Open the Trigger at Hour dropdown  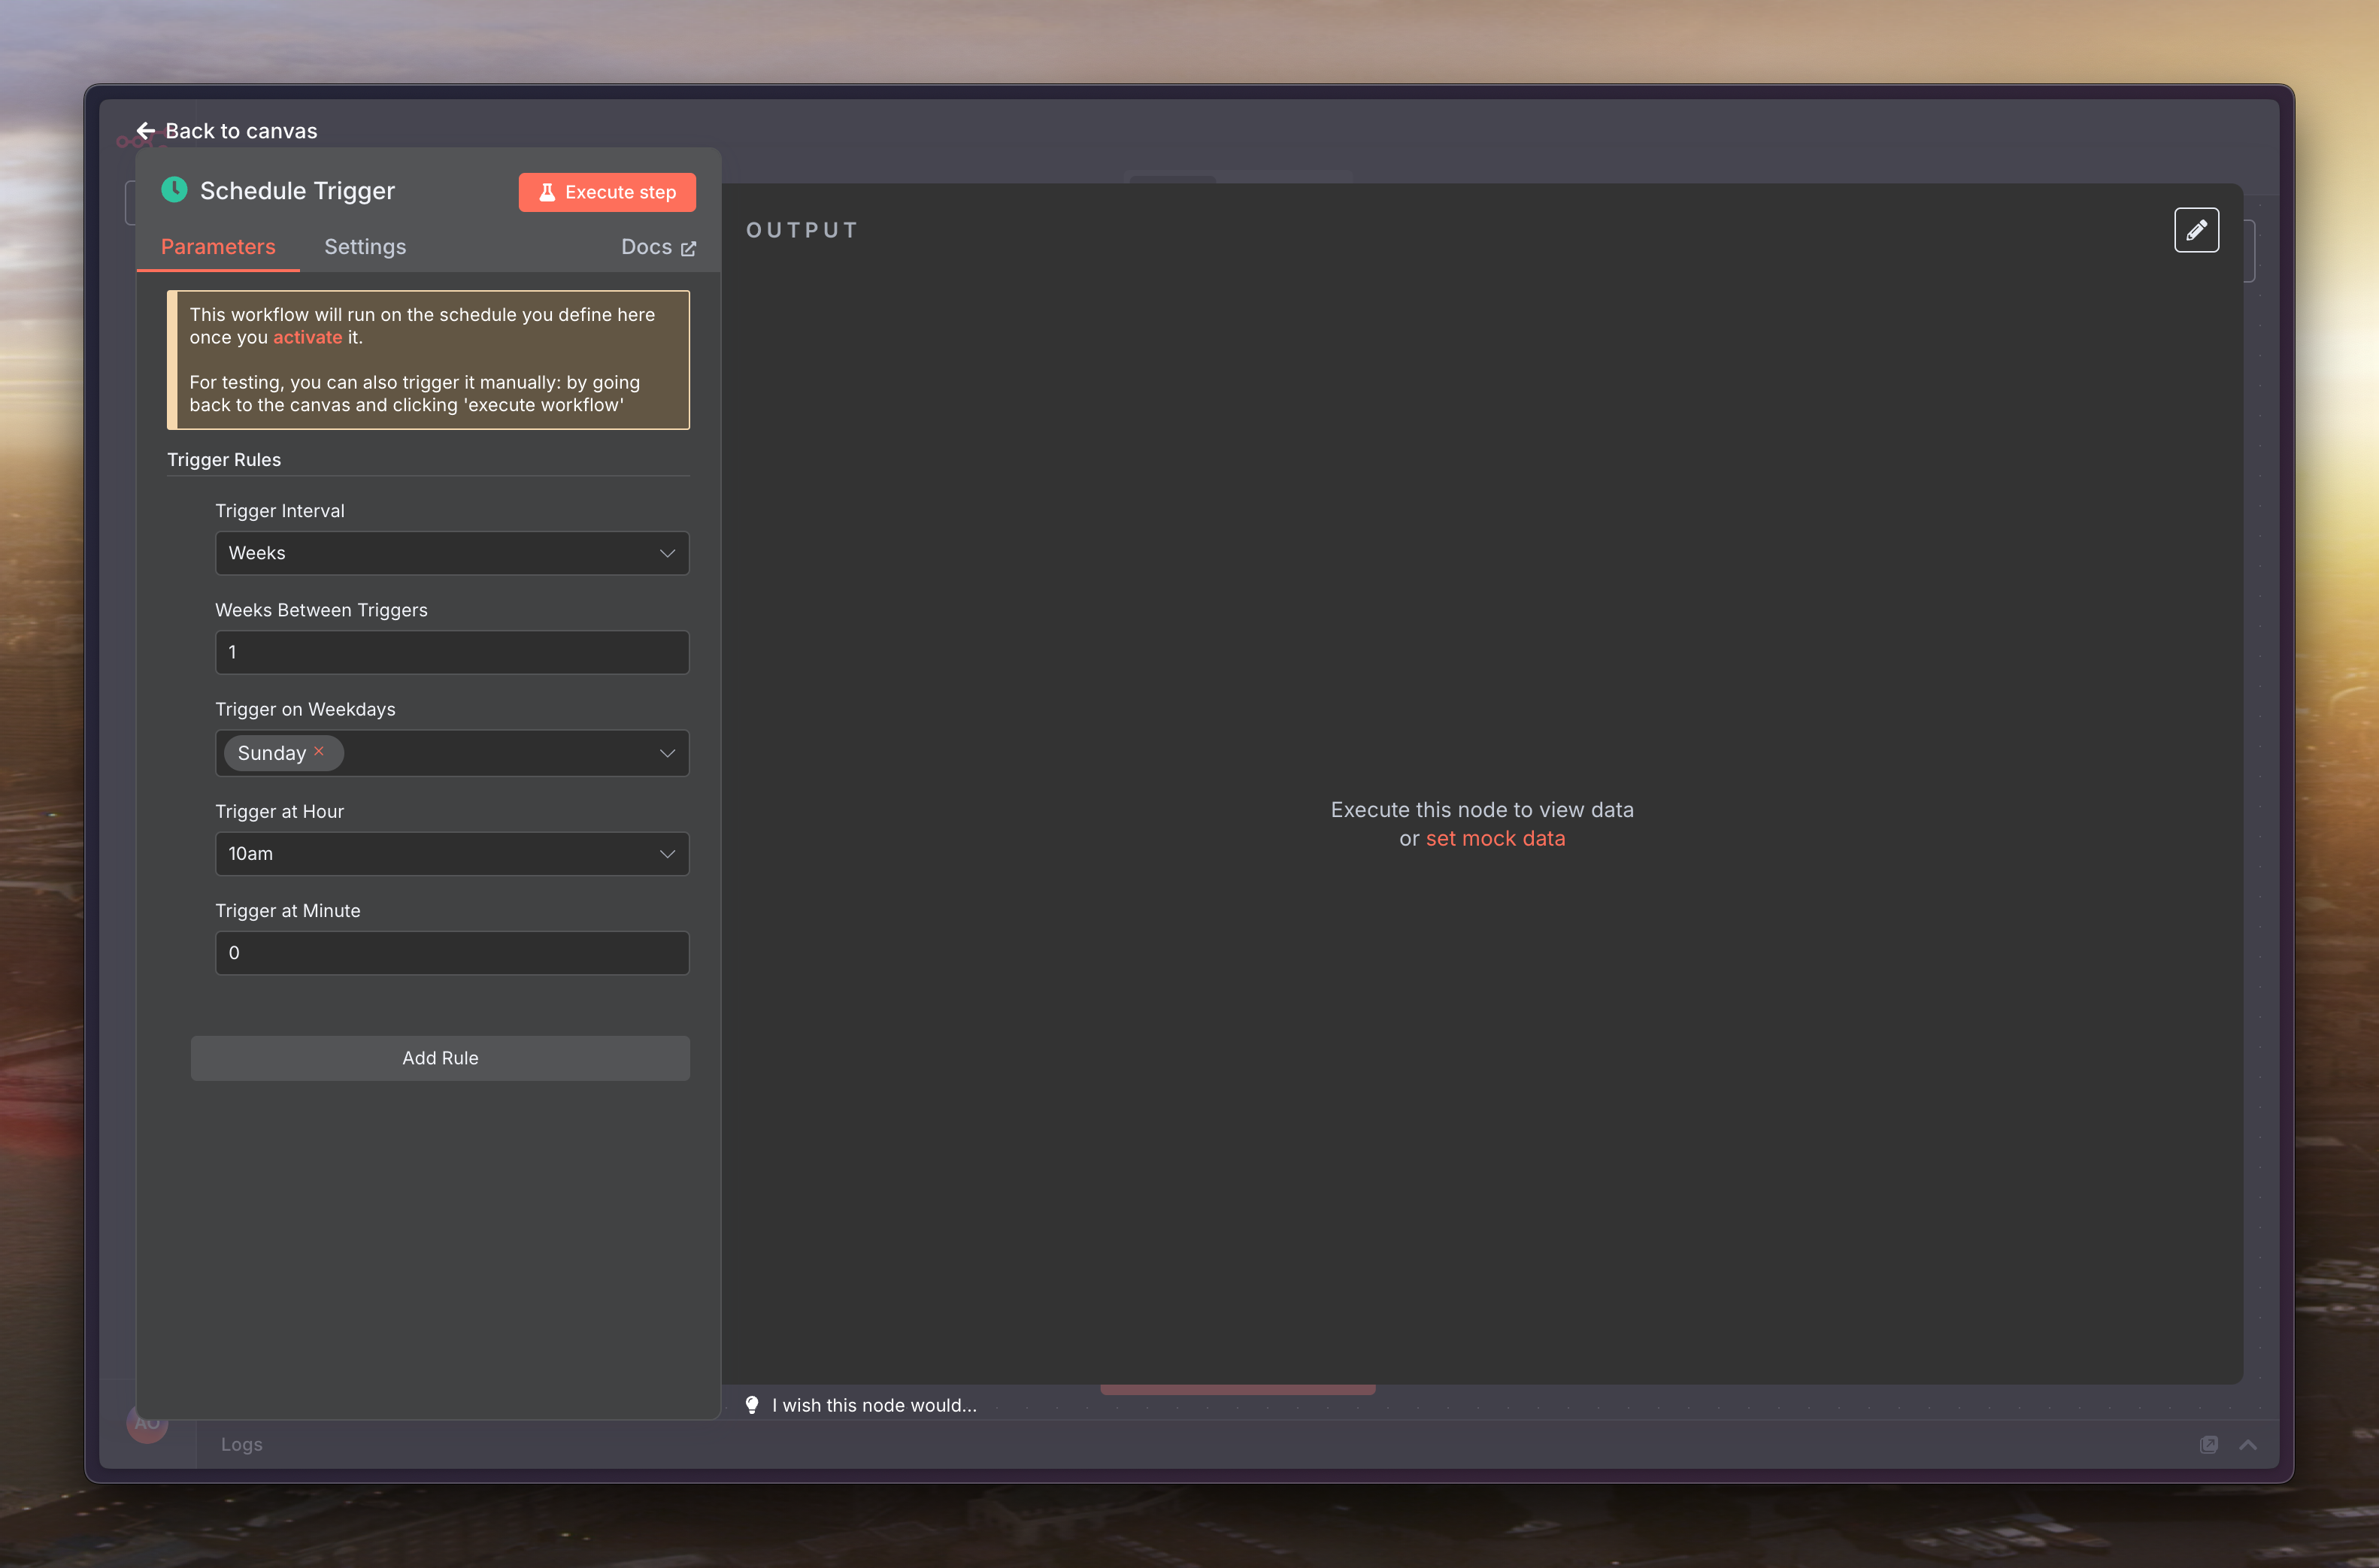[x=452, y=854]
